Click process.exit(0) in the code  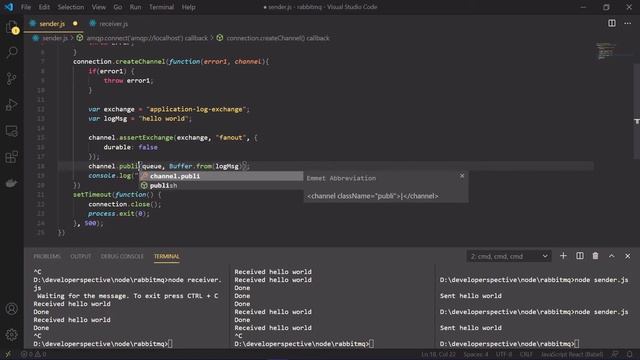[118, 213]
